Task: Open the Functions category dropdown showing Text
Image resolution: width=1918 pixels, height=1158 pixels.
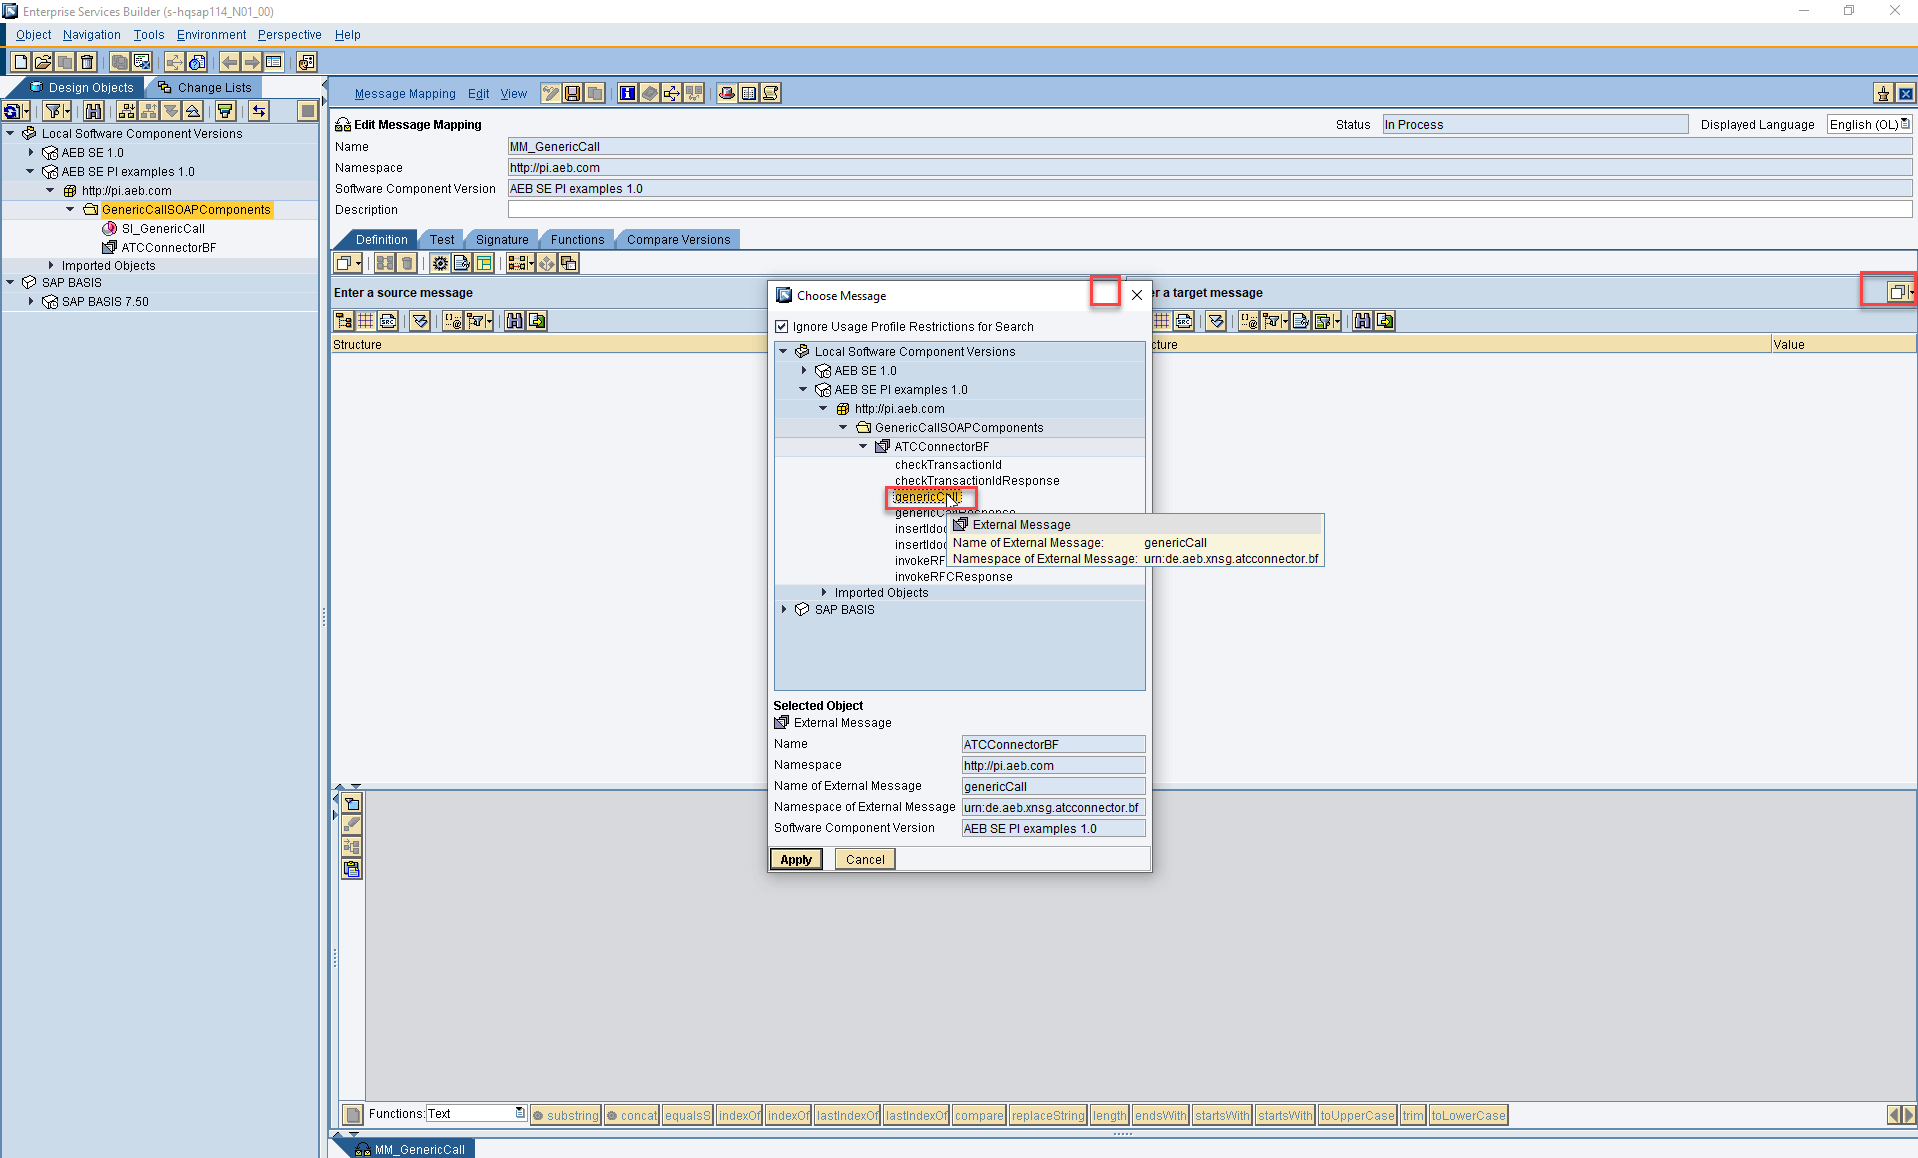Action: [520, 1113]
